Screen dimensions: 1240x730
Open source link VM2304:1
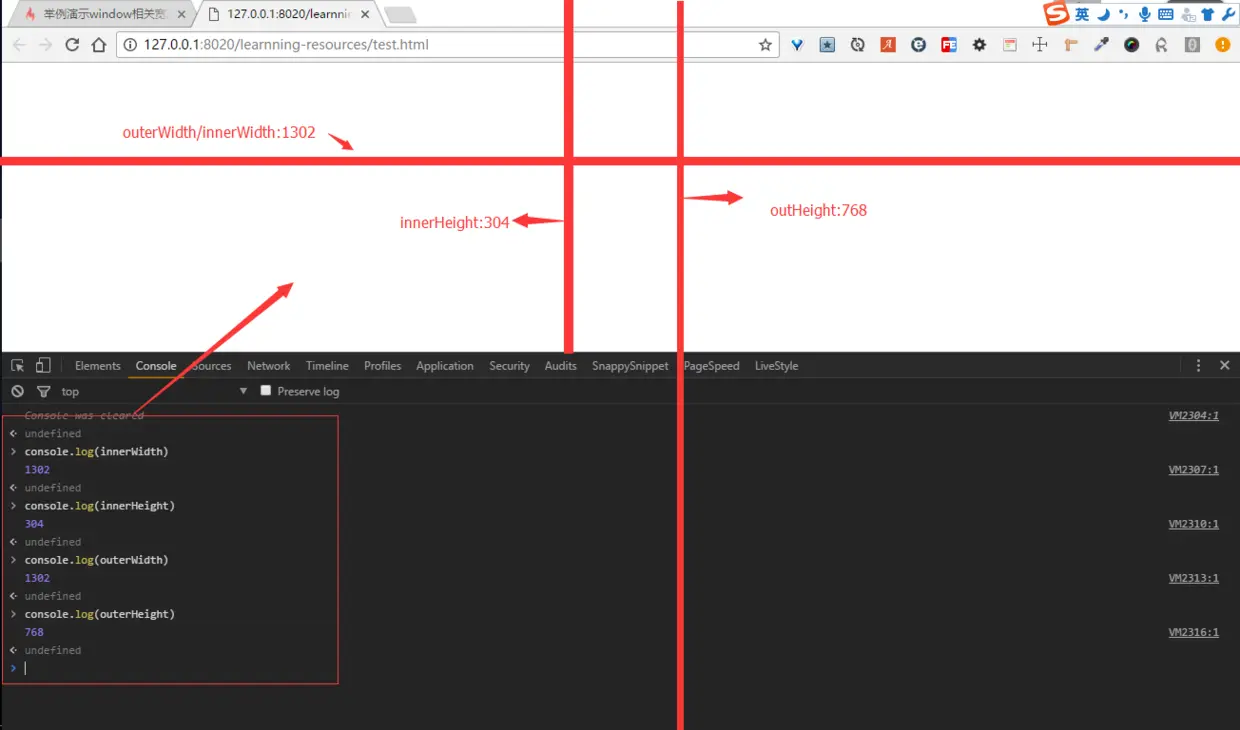pyautogui.click(x=1194, y=415)
